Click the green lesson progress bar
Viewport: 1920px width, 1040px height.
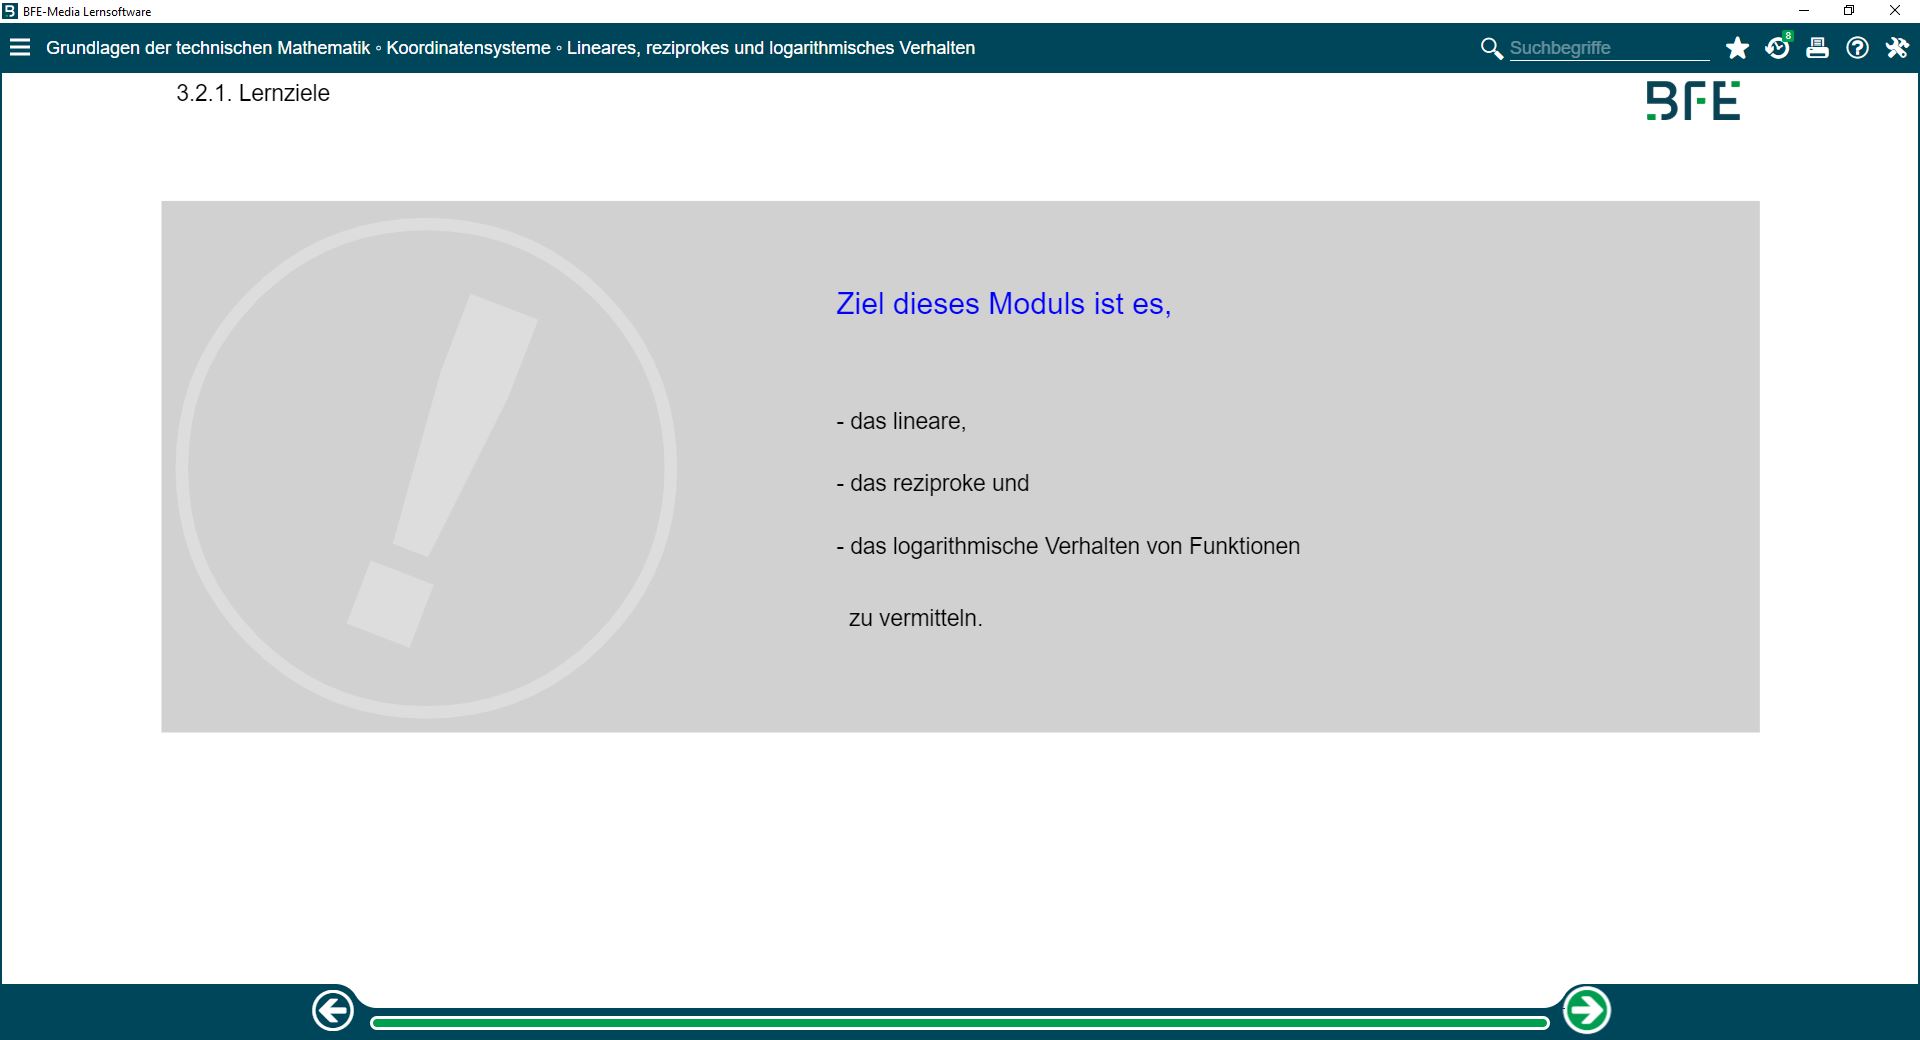958,1022
